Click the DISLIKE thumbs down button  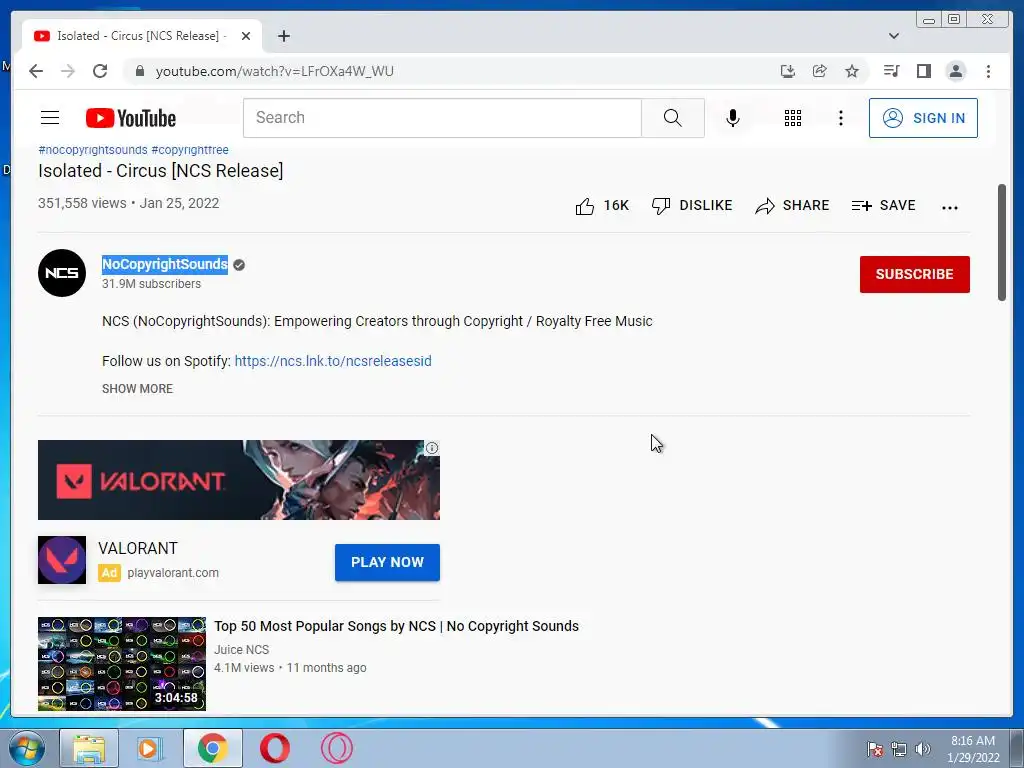tap(692, 206)
